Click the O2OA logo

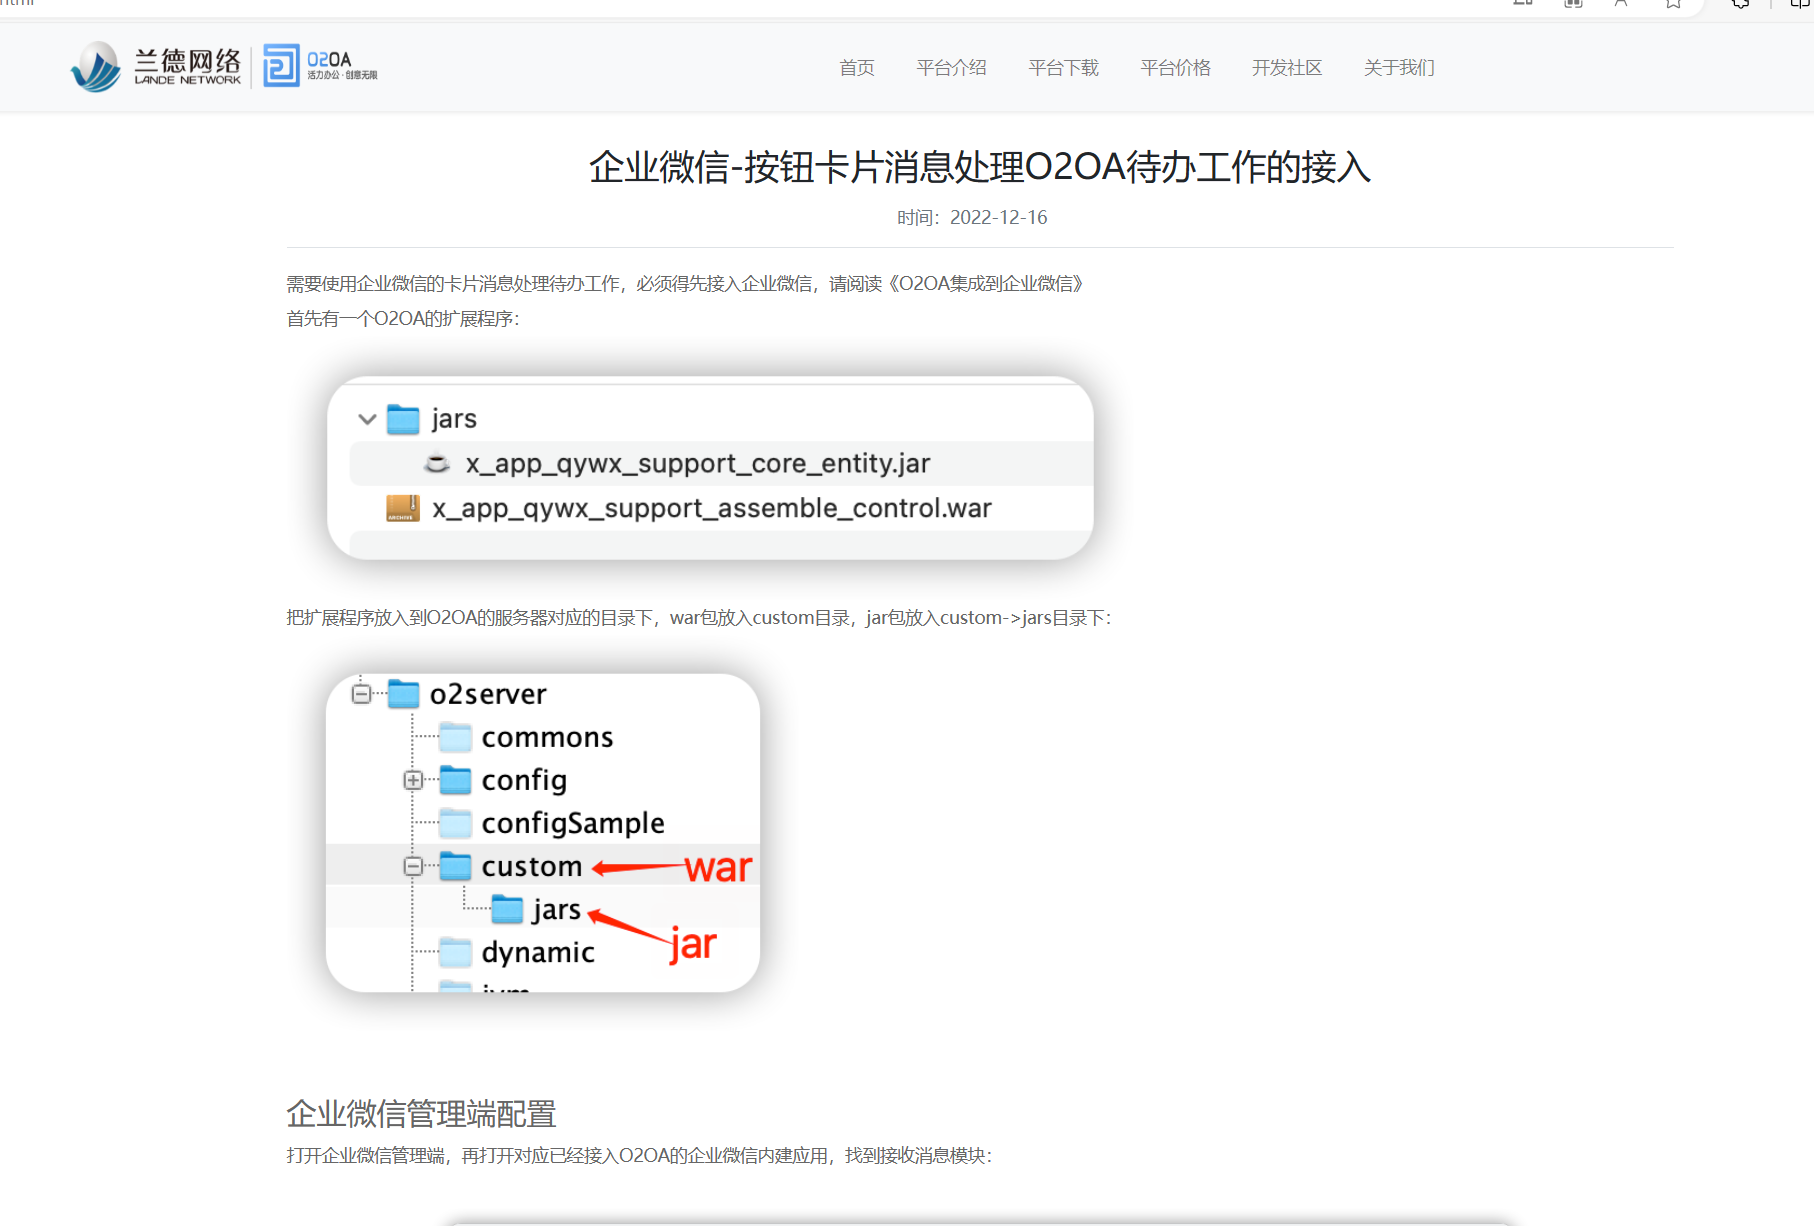click(x=321, y=66)
